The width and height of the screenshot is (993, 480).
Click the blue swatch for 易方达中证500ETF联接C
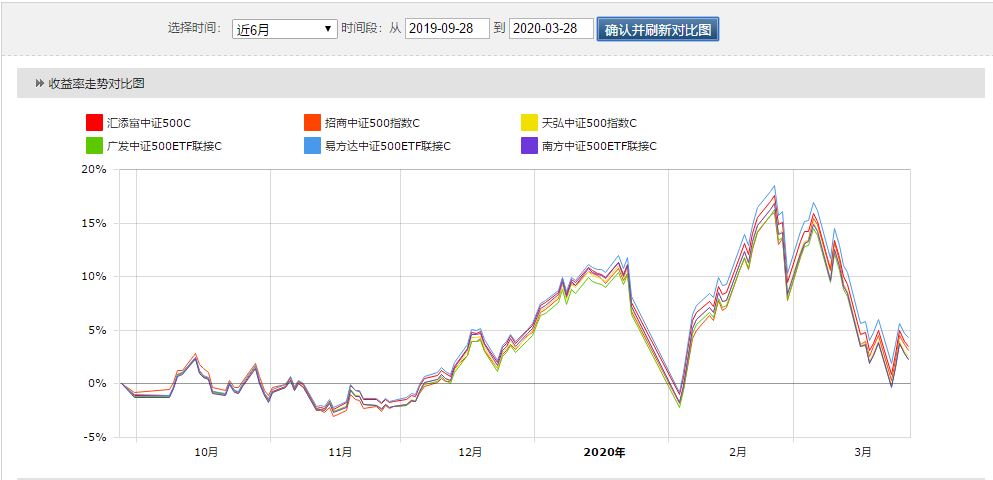[312, 146]
